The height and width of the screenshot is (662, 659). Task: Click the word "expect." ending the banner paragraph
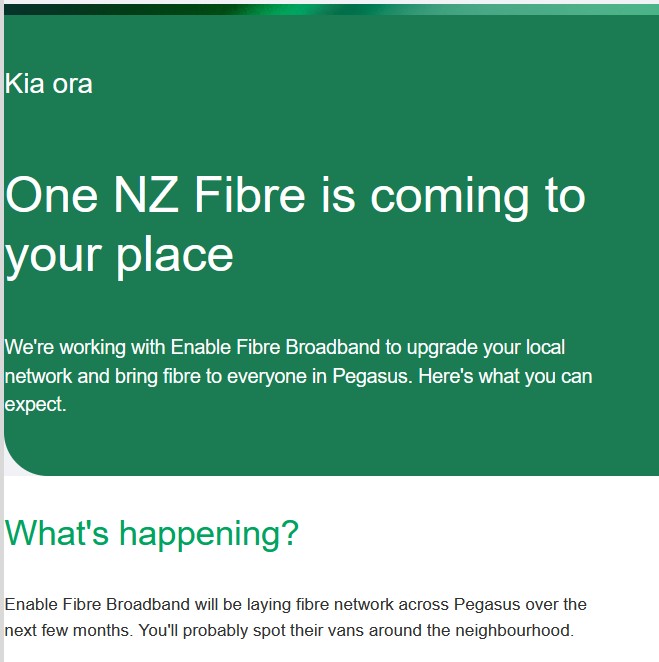coord(35,406)
